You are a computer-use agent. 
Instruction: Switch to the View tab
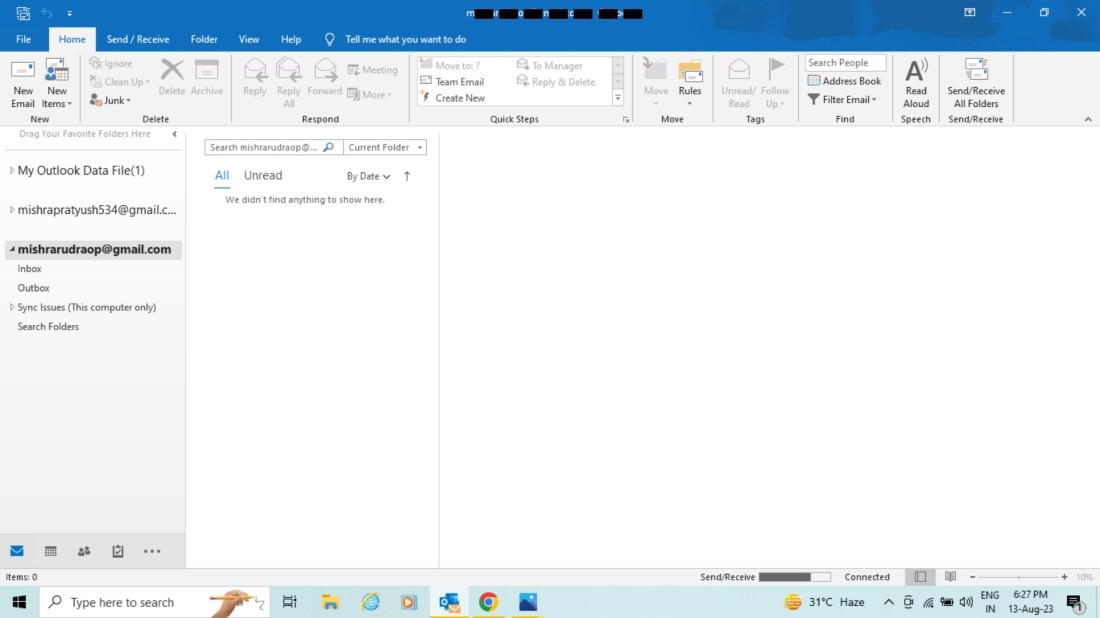[x=248, y=39]
